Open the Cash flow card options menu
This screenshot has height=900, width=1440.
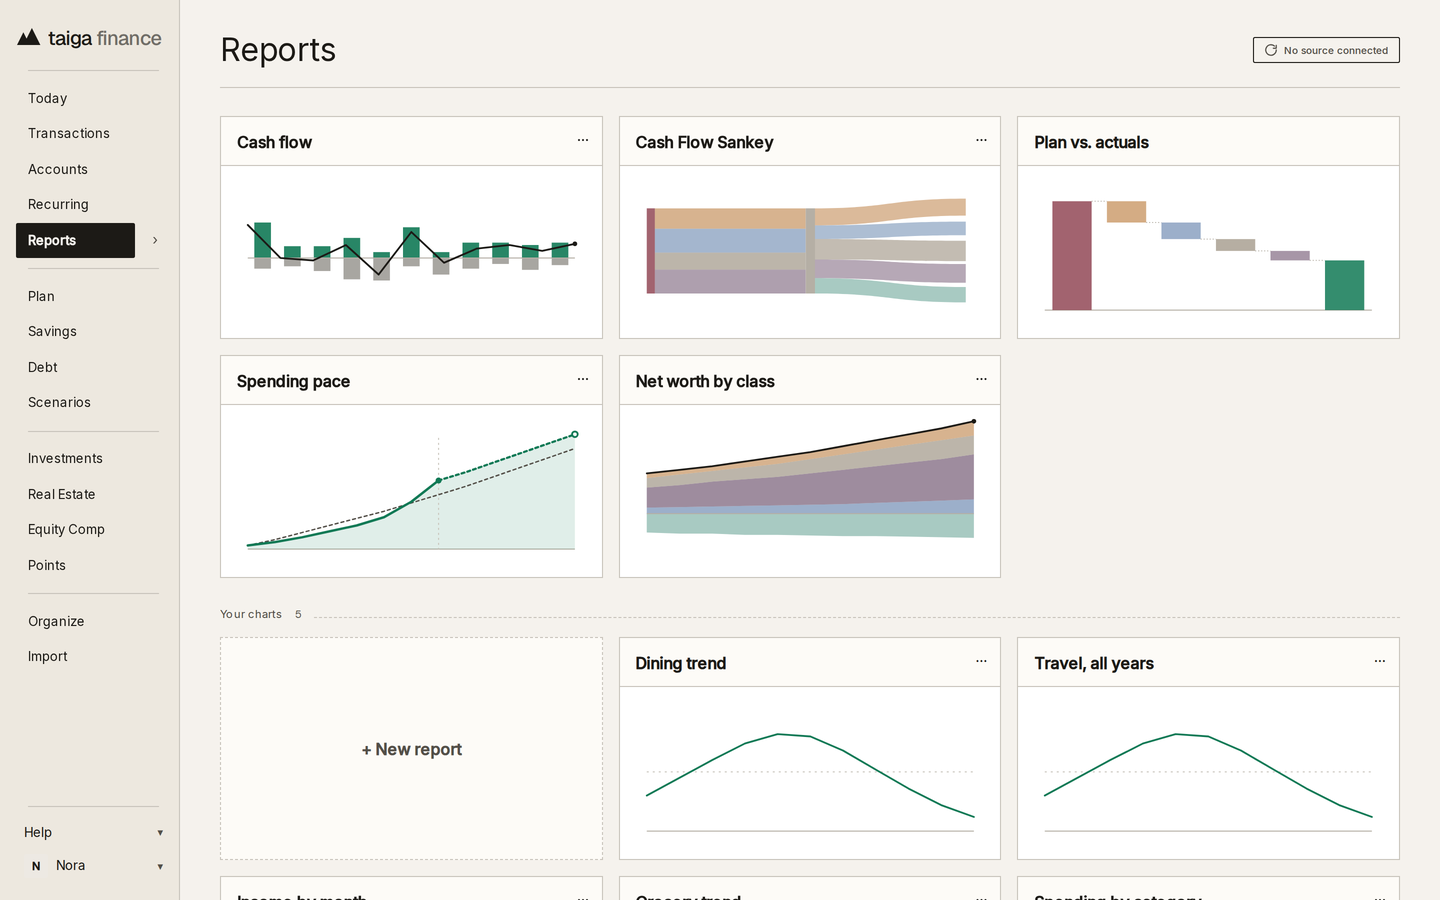(x=583, y=141)
